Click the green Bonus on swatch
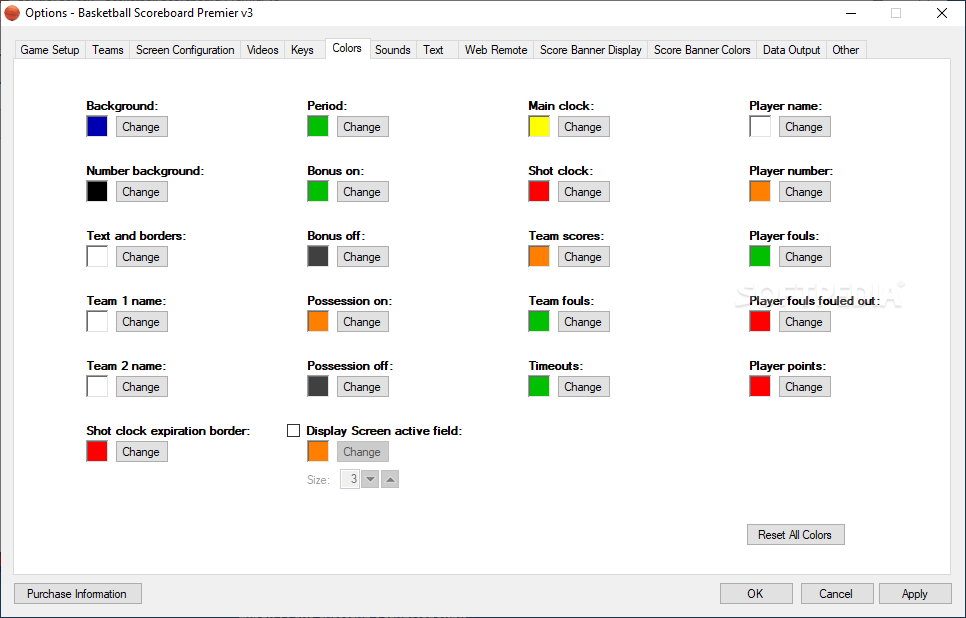This screenshot has height=618, width=966. pos(318,192)
